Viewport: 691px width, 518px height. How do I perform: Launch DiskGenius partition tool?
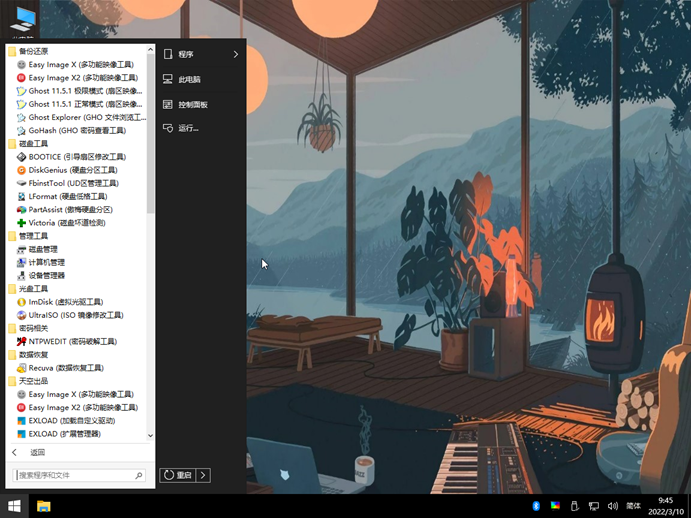(x=72, y=170)
